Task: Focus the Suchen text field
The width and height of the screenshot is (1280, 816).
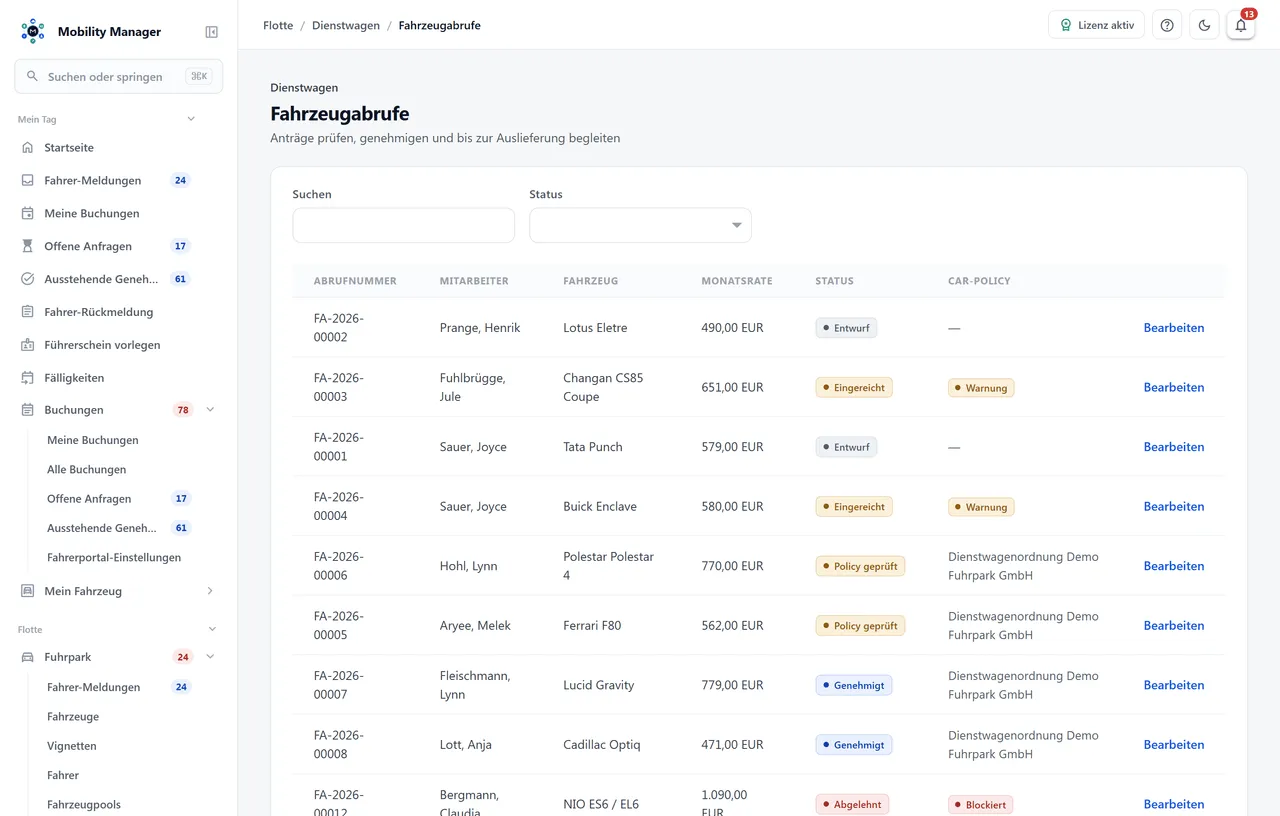Action: pyautogui.click(x=403, y=225)
